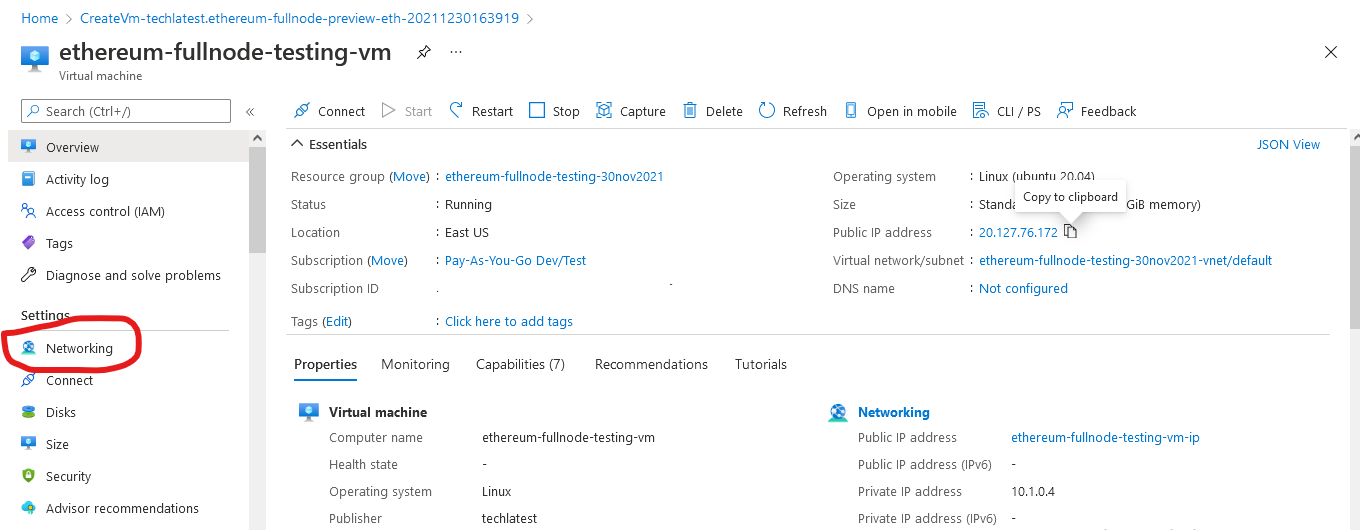Open the Recommendations tab

[651, 364]
